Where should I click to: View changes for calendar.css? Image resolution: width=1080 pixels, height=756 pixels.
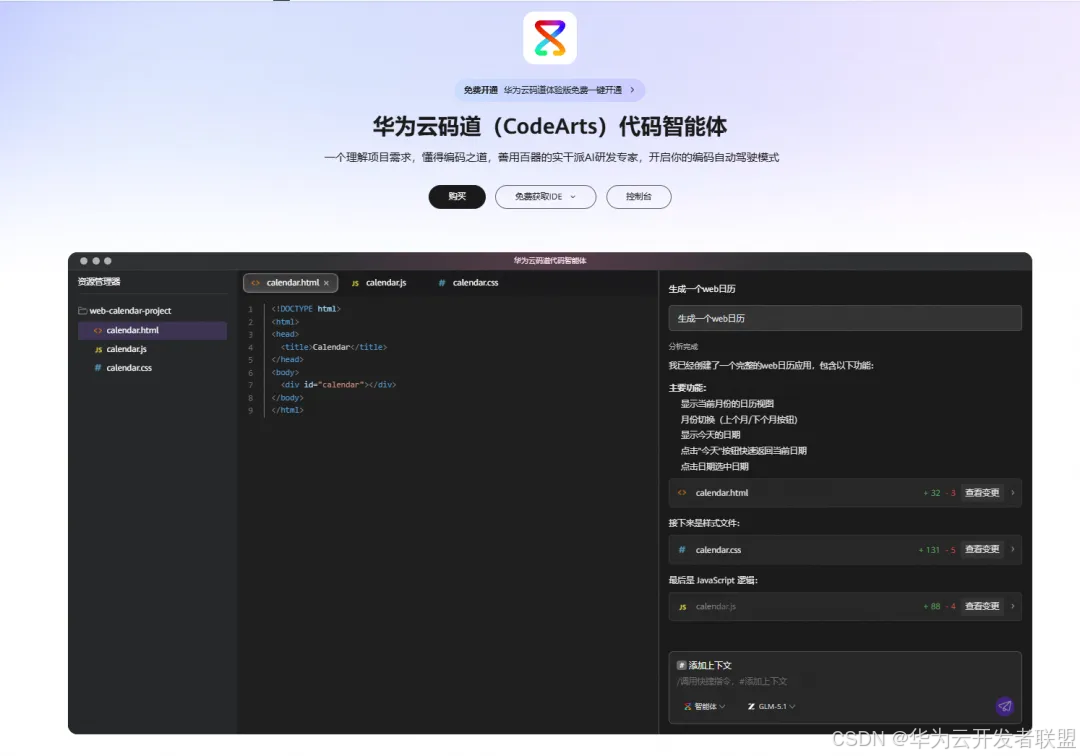point(982,549)
